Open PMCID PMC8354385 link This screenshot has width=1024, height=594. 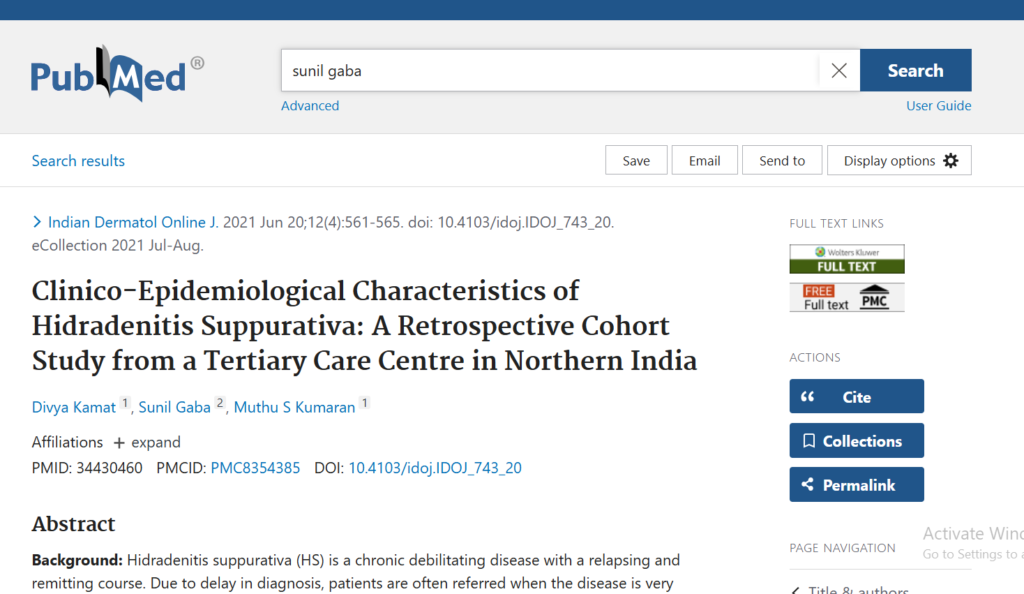pyautogui.click(x=255, y=468)
